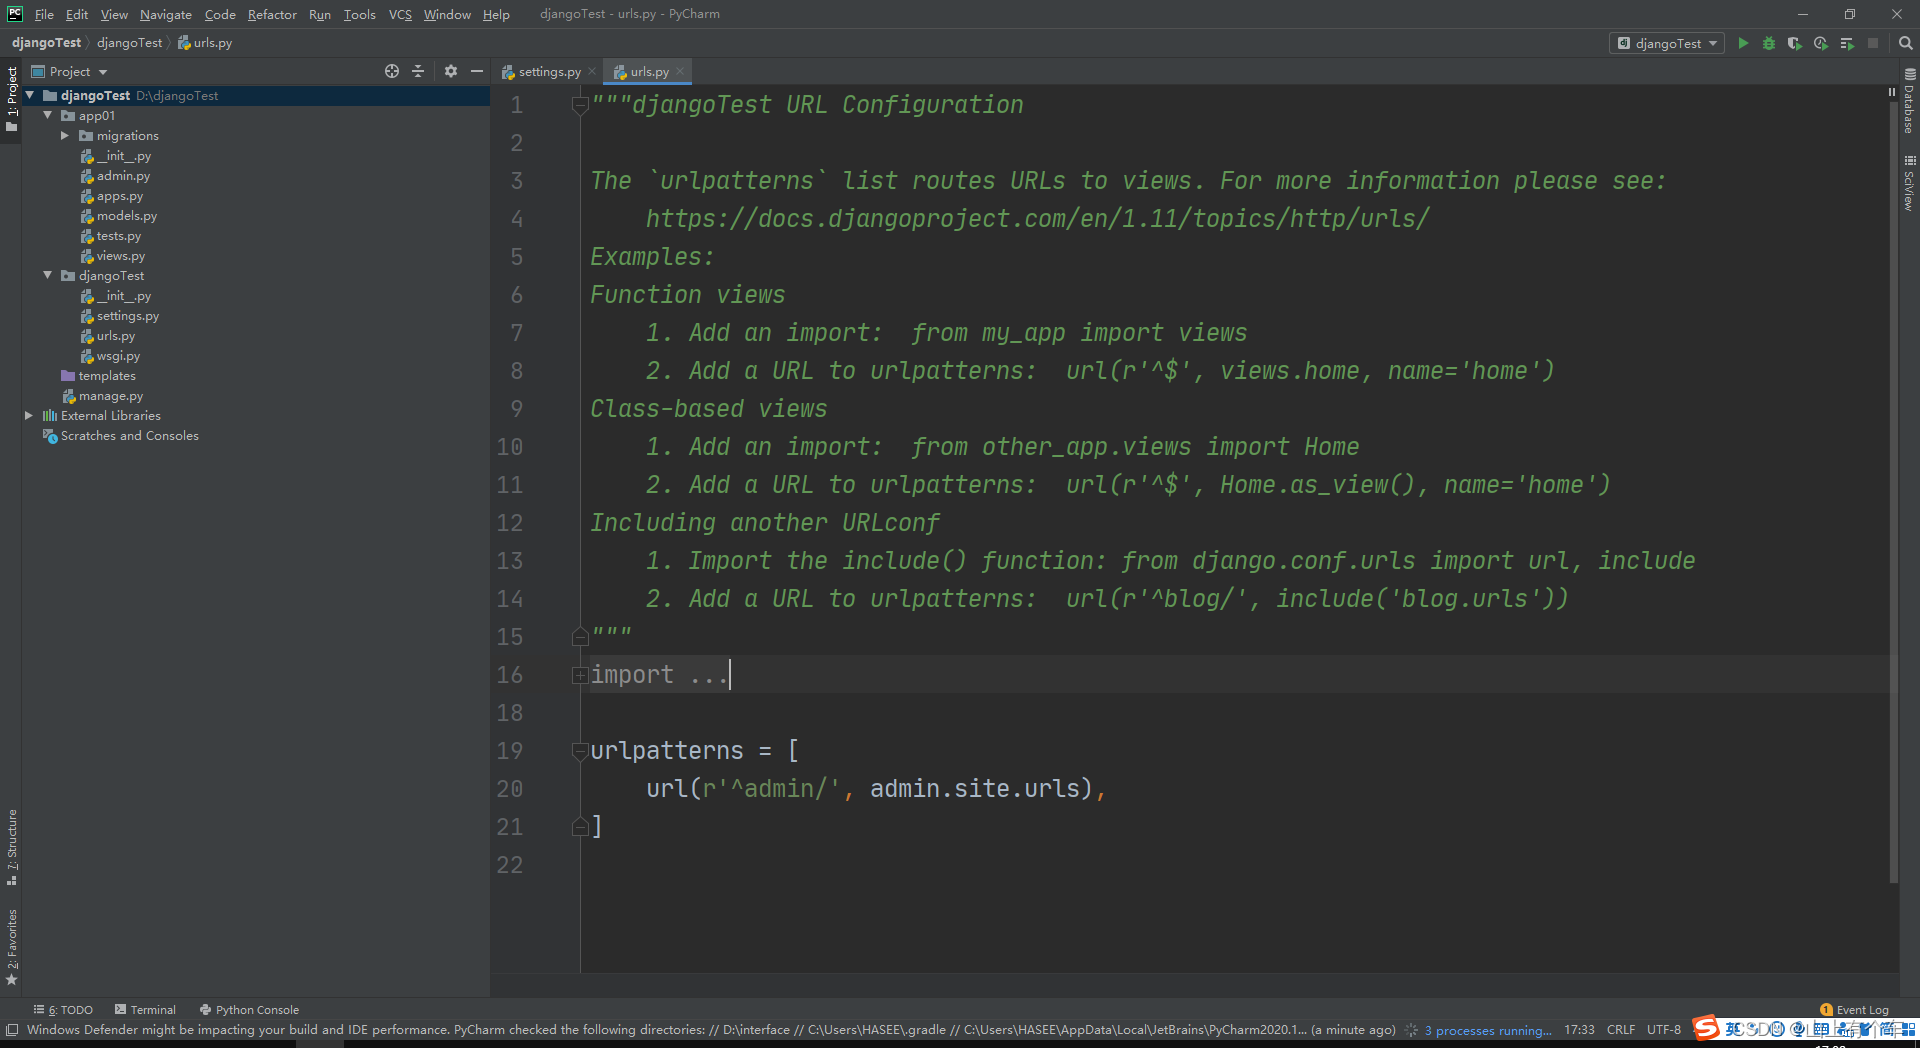Image resolution: width=1920 pixels, height=1048 pixels.
Task: Click UTF-8 encoding in status bar
Action: point(1664,1030)
